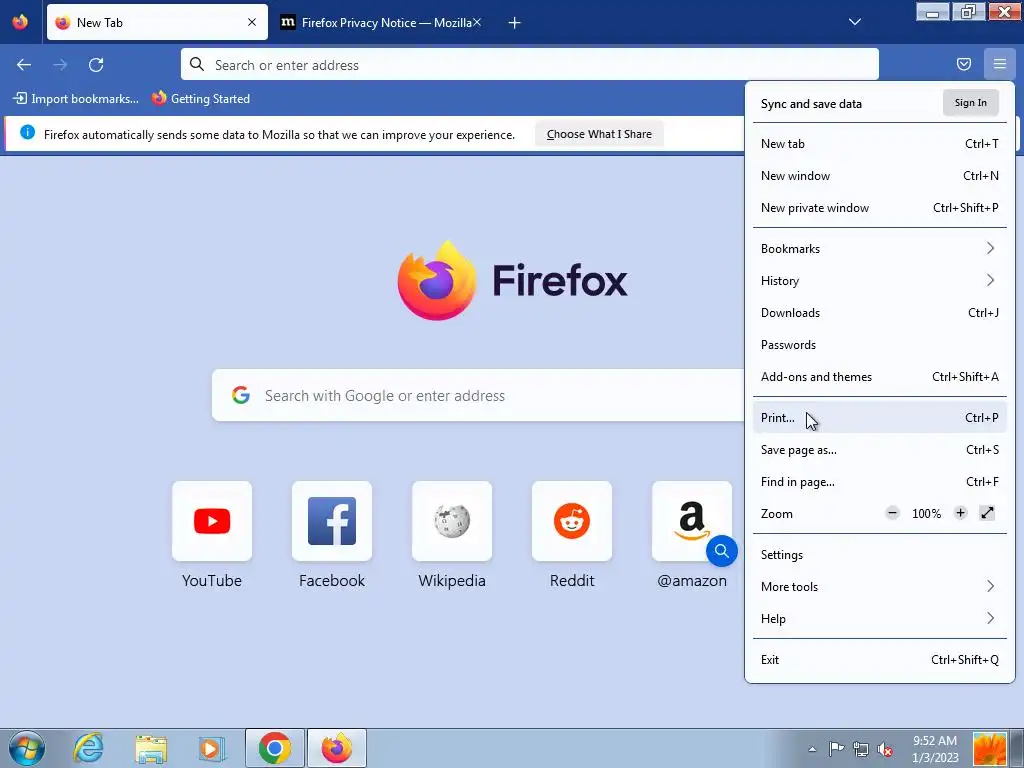The width and height of the screenshot is (1024, 768).
Task: Open the Save to Pocket icon
Action: [963, 64]
